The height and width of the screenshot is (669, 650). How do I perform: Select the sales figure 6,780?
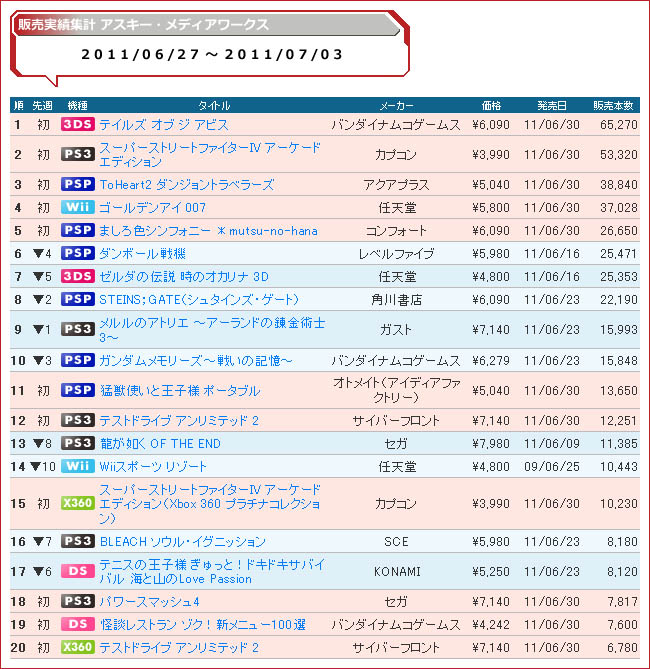(x=622, y=648)
